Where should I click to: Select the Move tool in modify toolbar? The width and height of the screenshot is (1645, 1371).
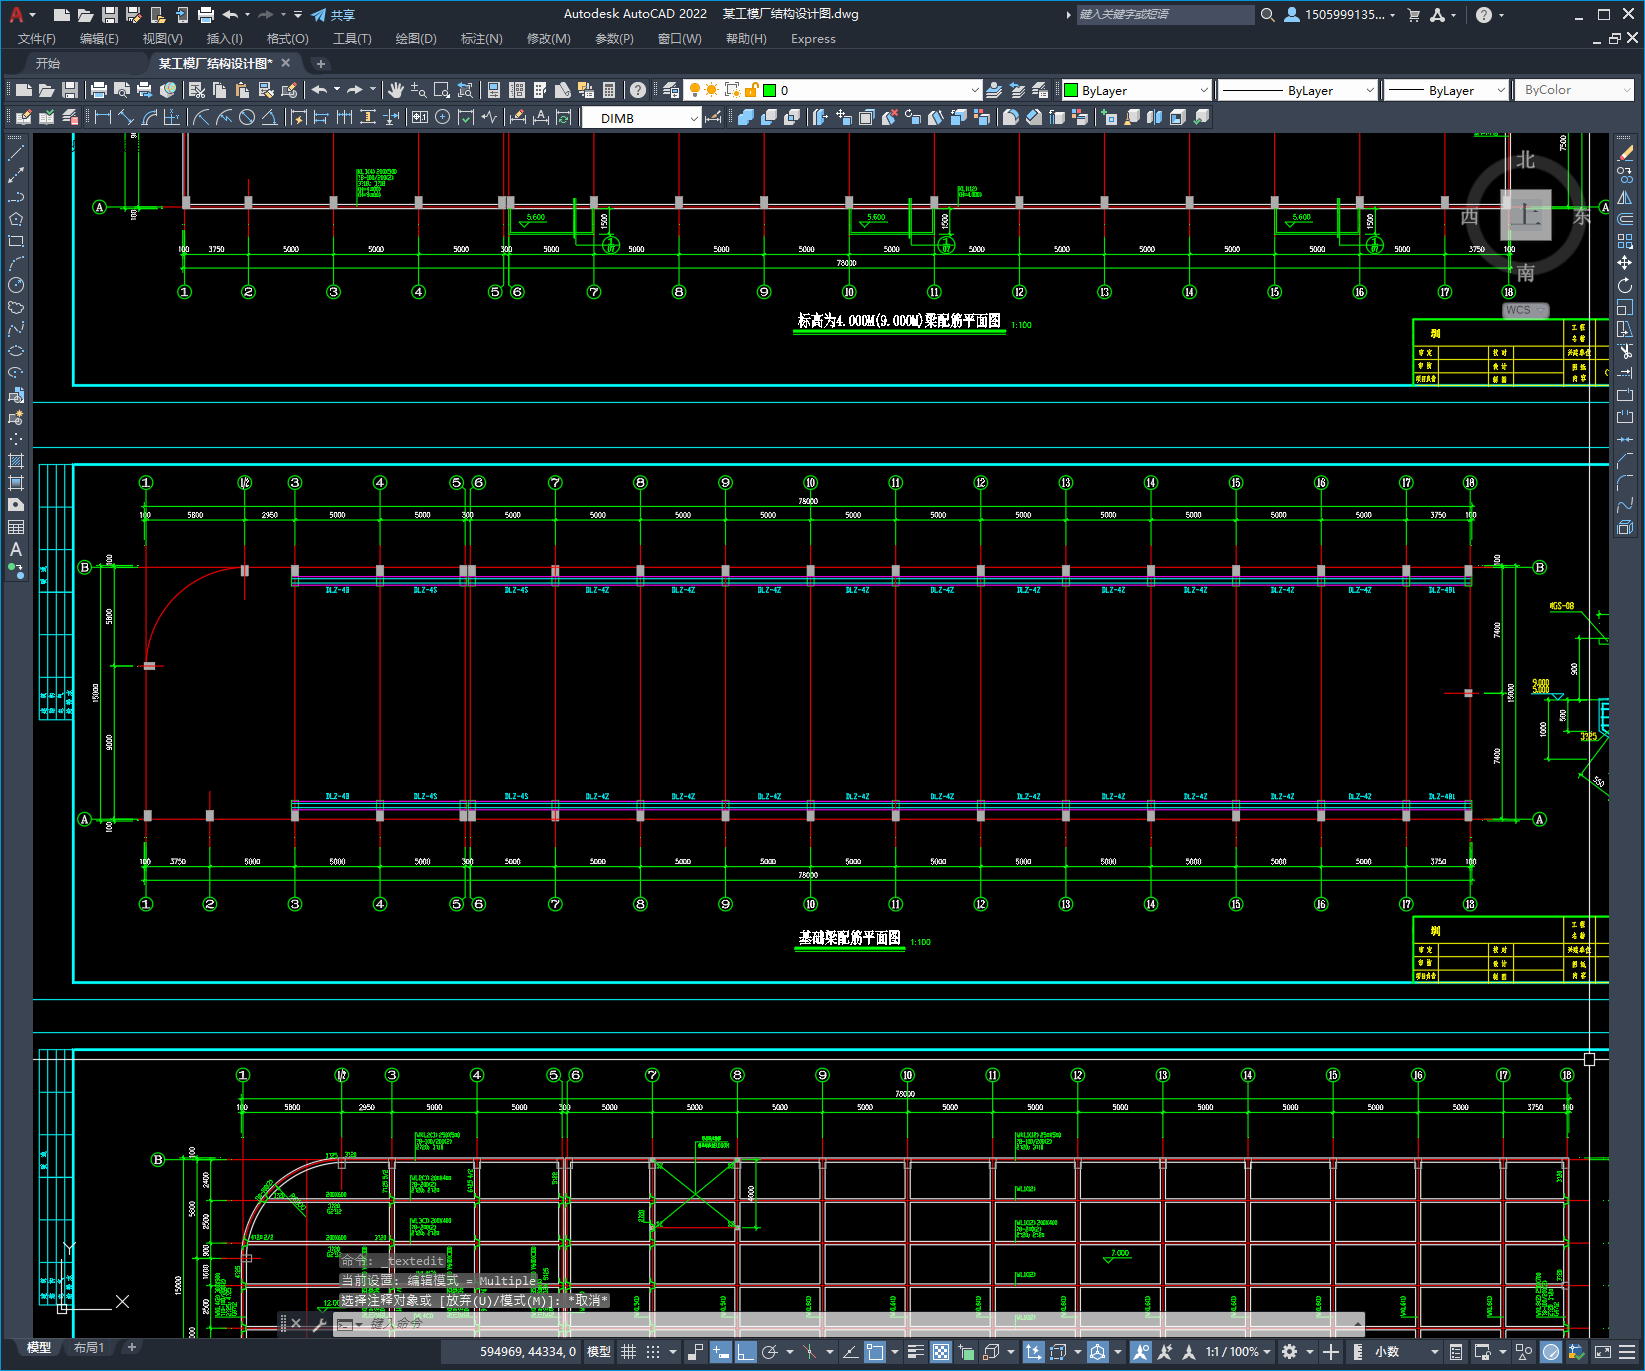point(1625,263)
